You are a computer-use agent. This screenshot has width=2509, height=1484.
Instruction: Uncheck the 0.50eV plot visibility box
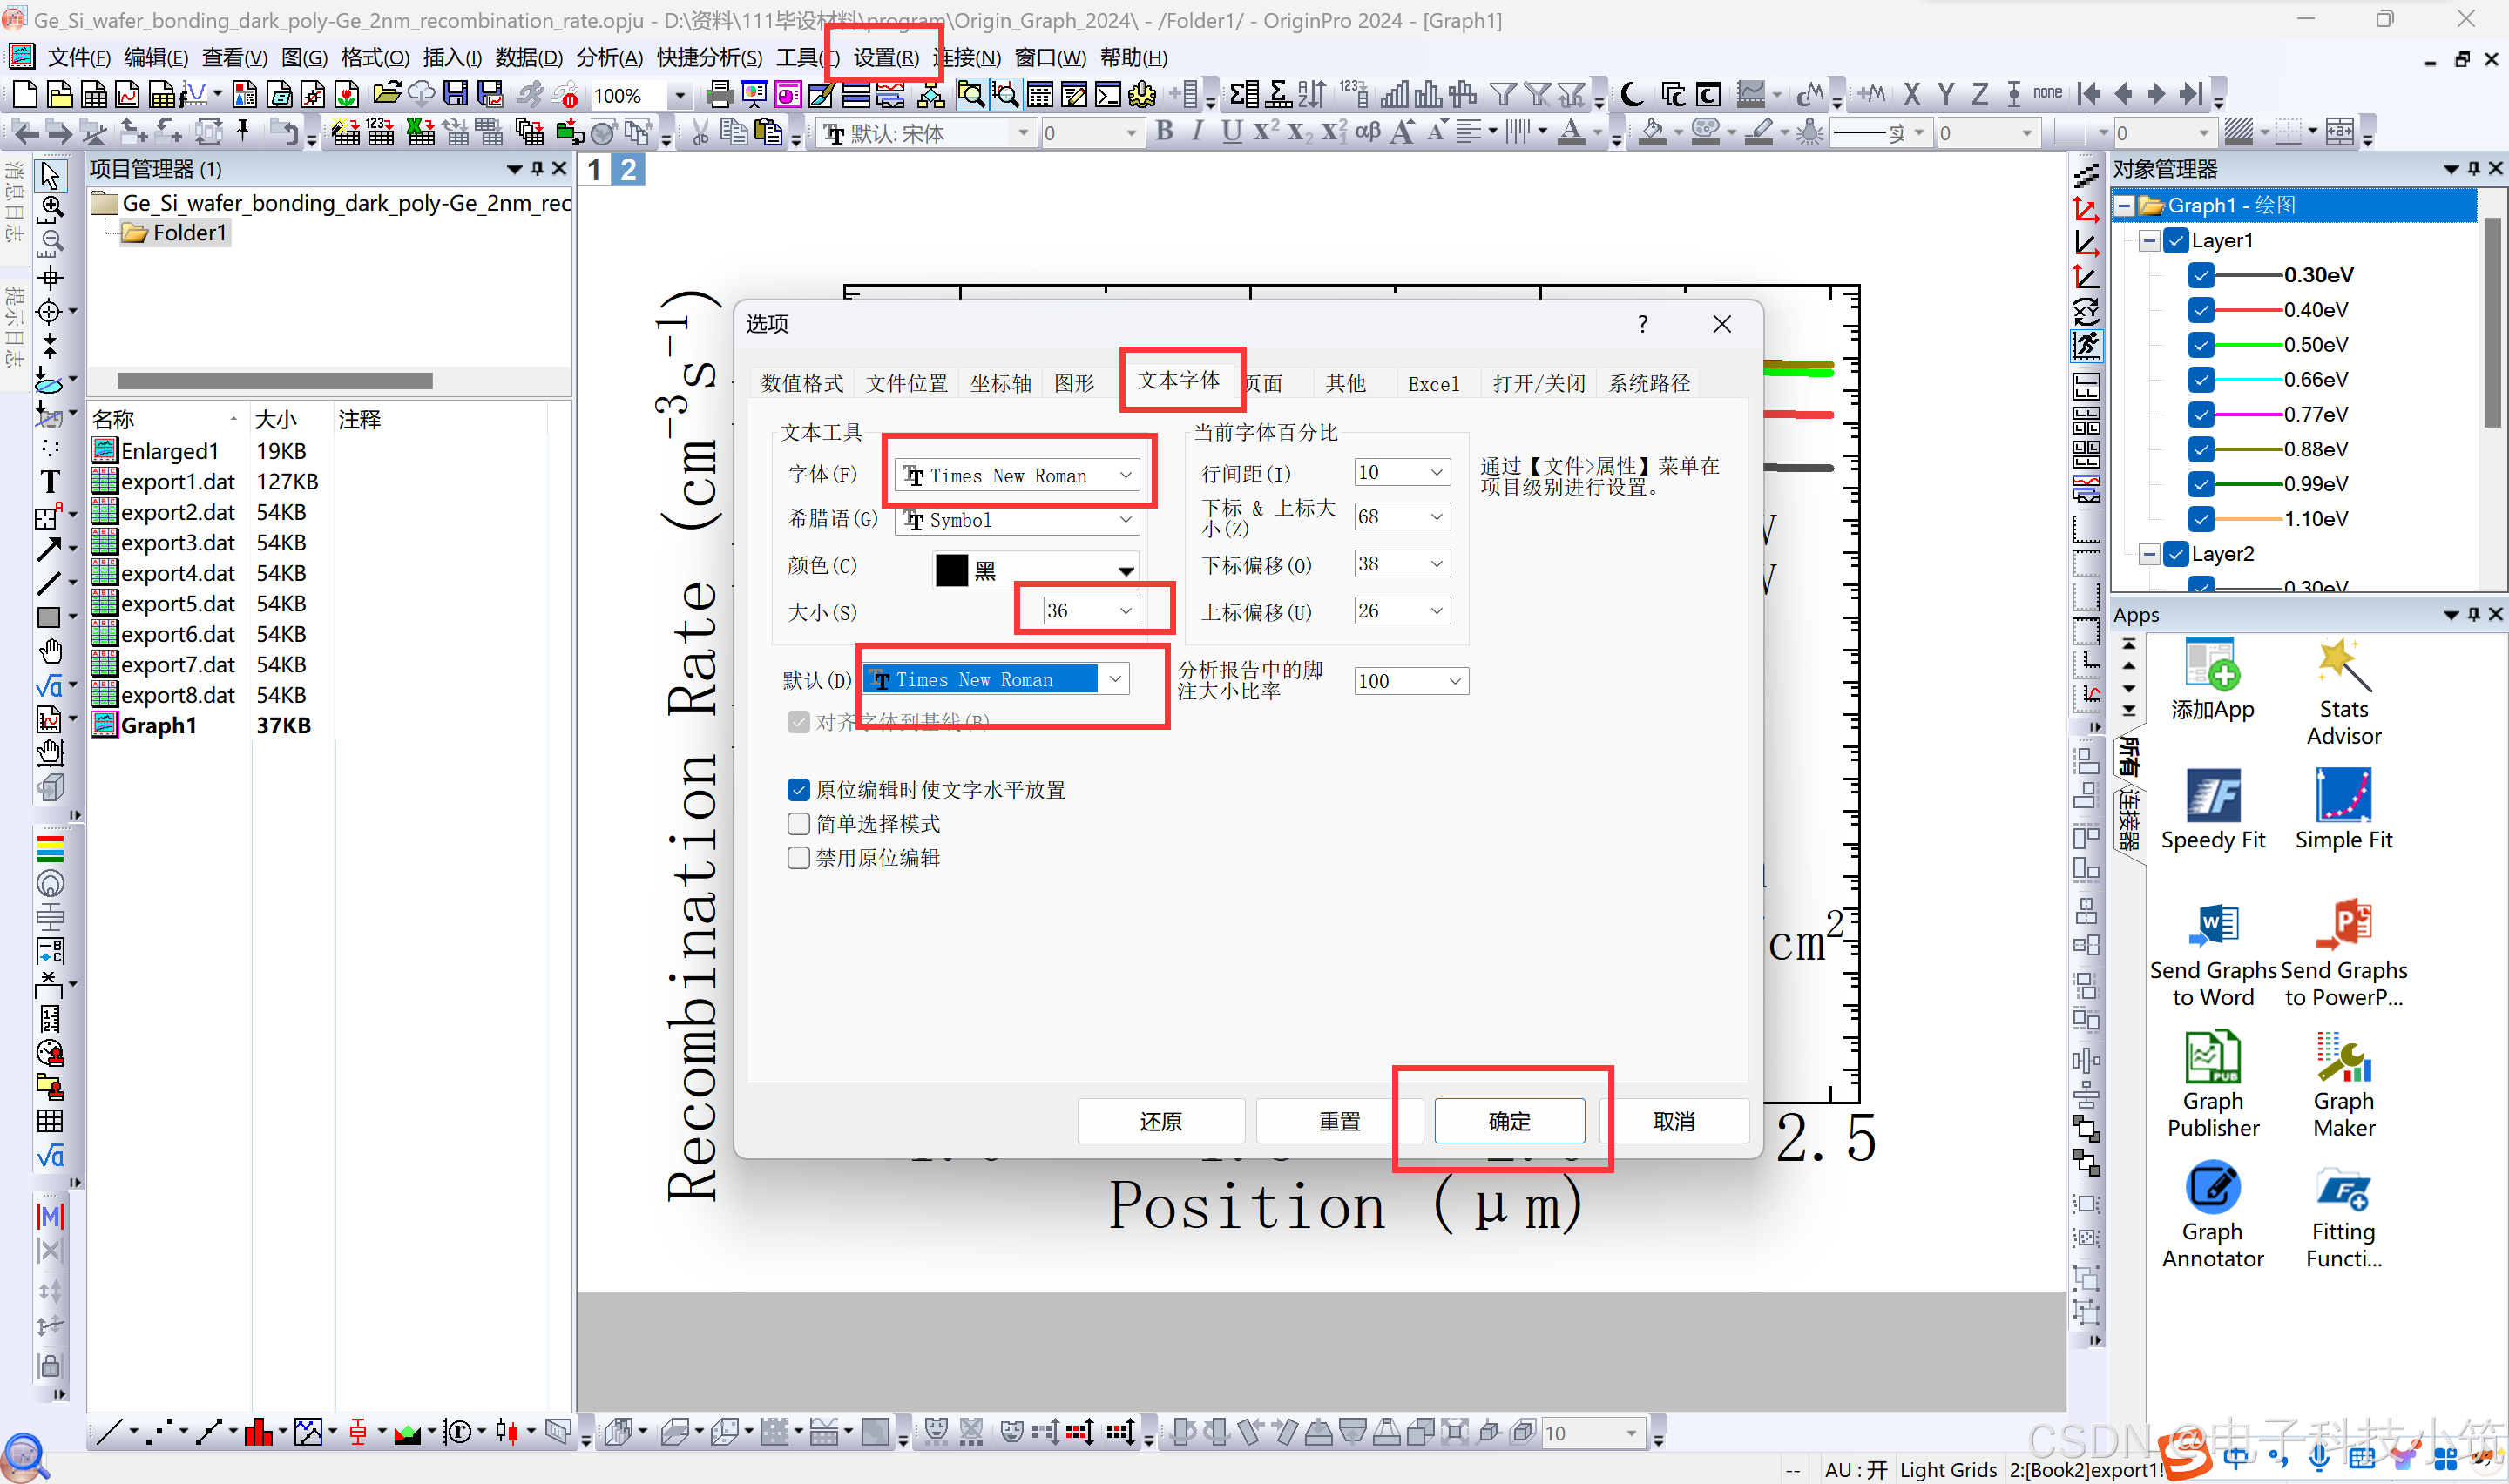tap(2200, 345)
